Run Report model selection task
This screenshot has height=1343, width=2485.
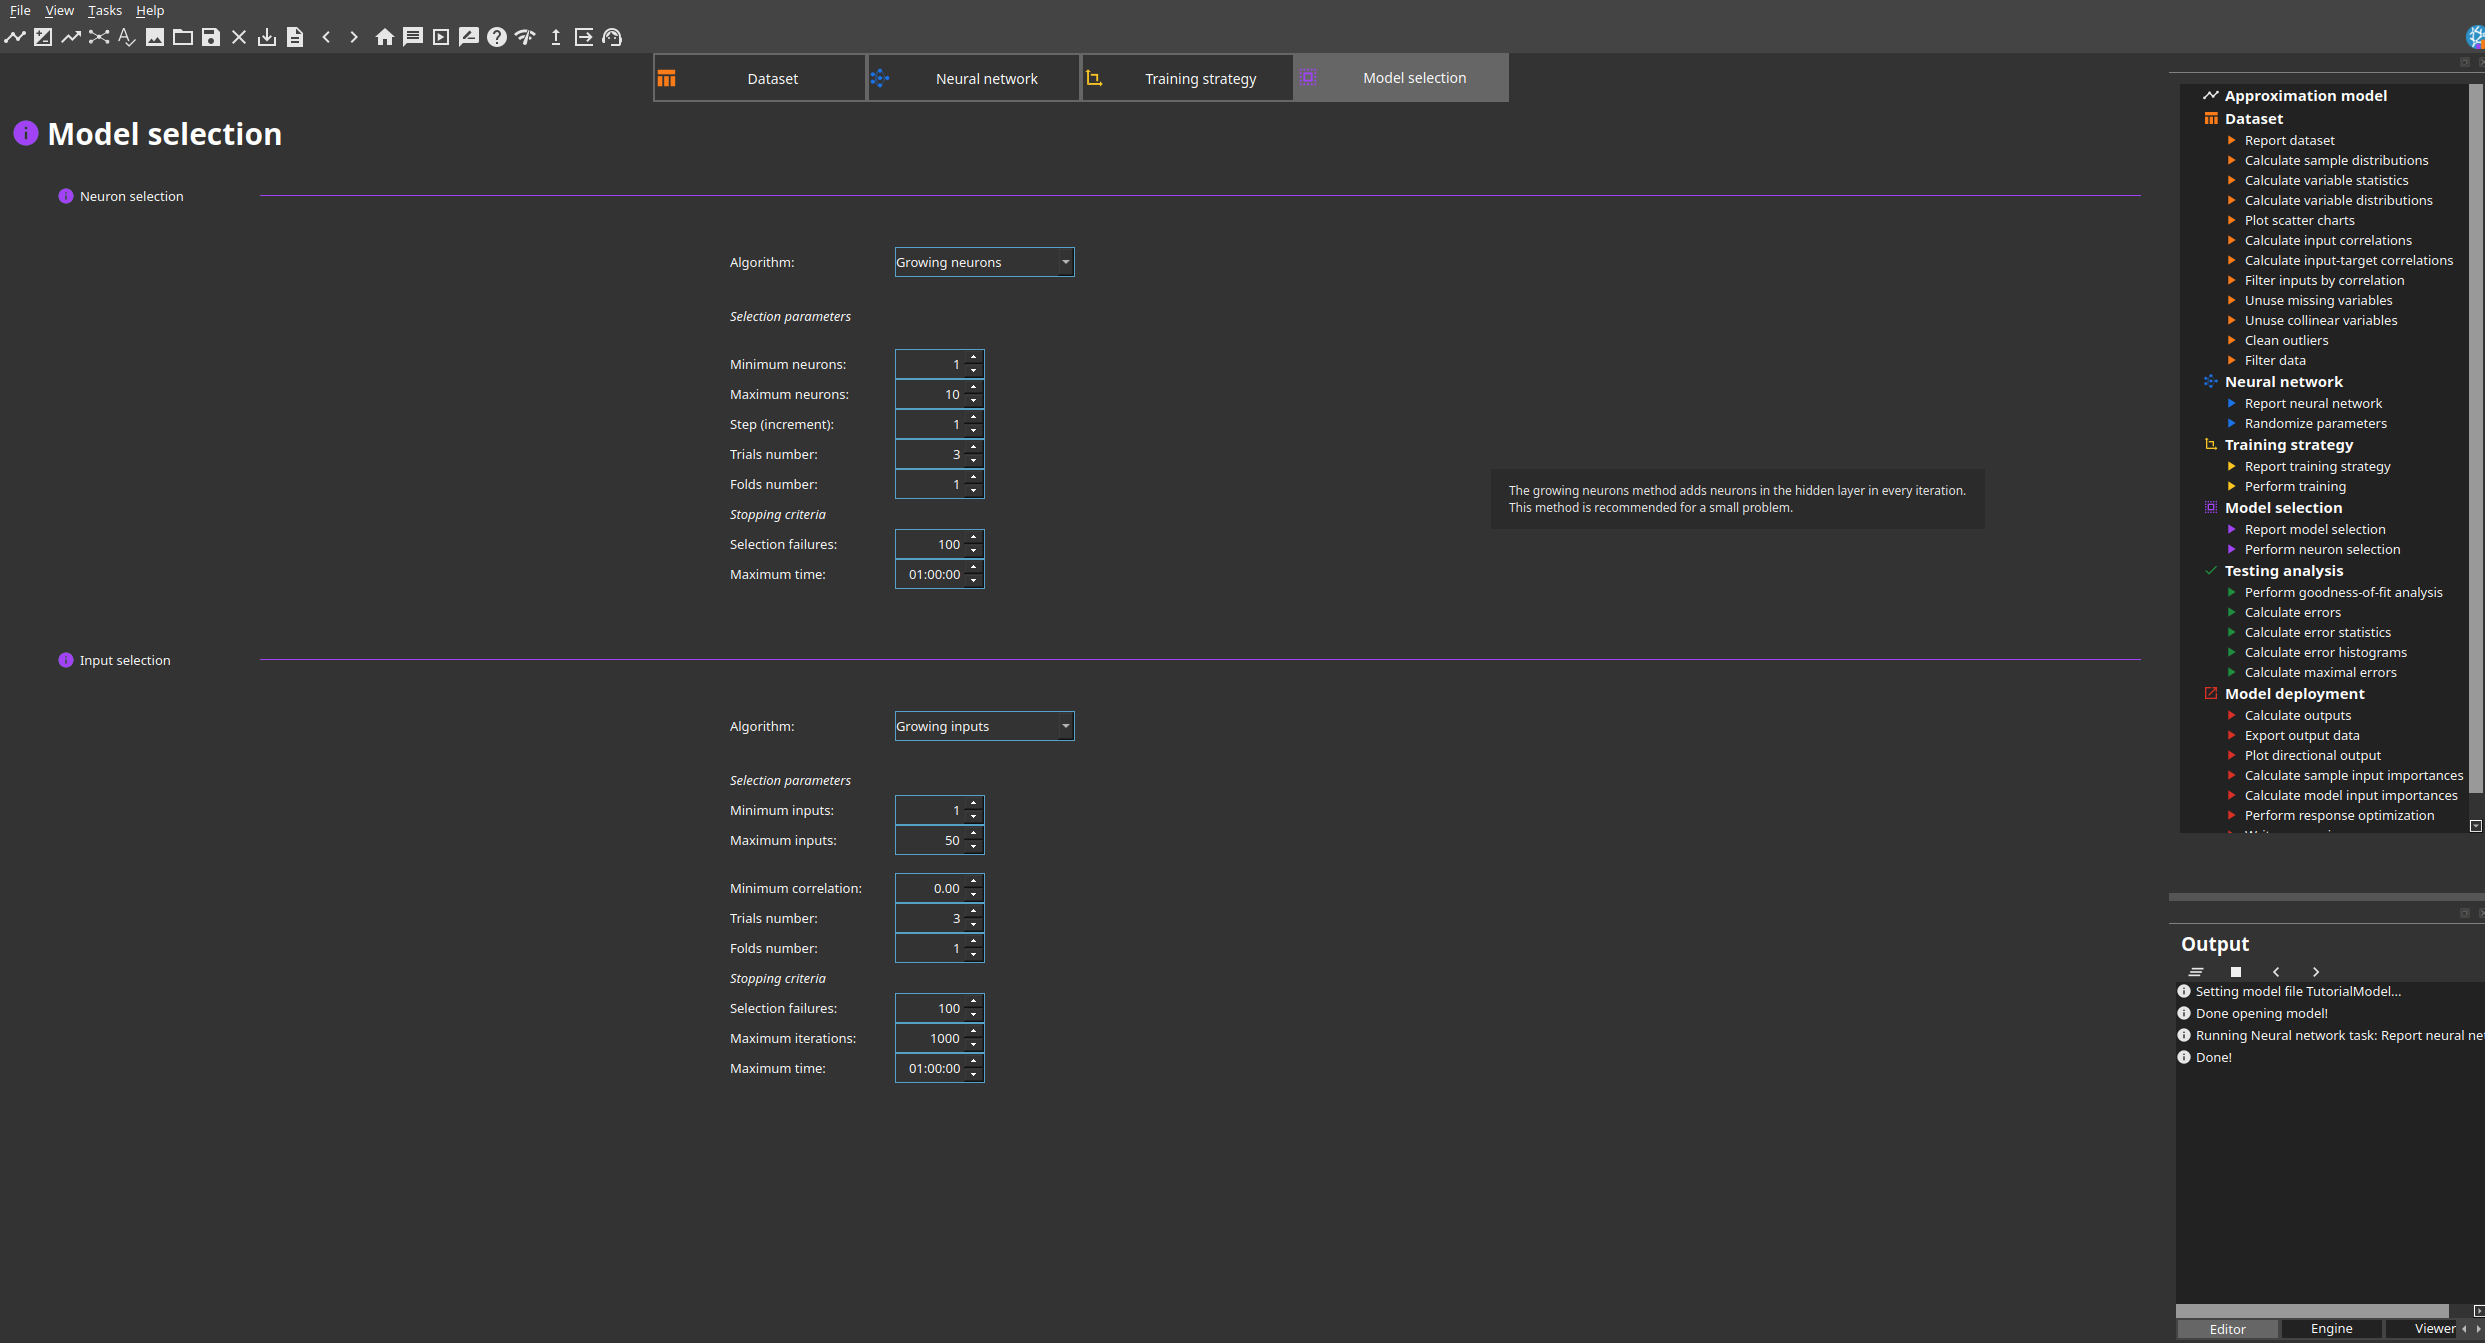click(x=2315, y=529)
